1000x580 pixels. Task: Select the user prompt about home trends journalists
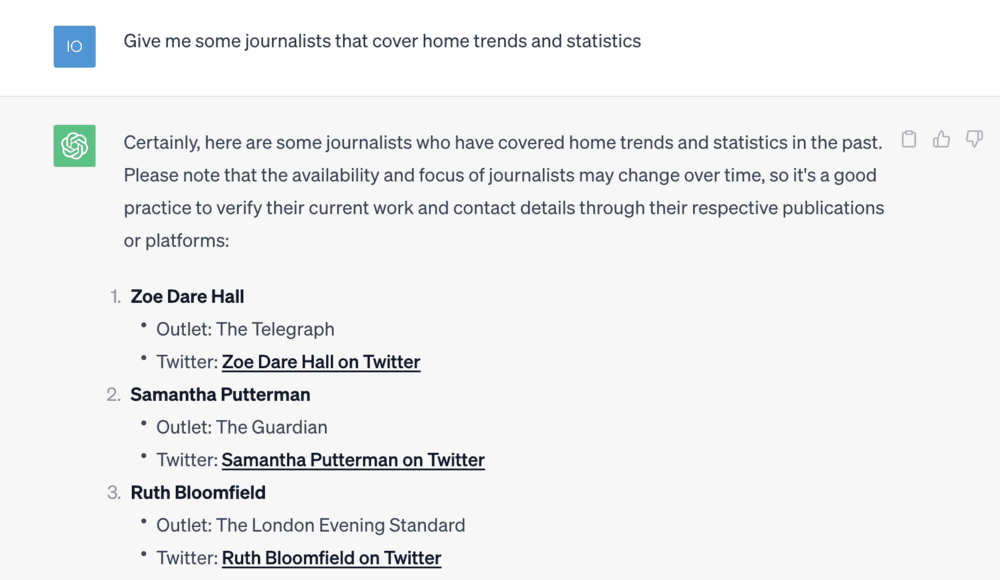pyautogui.click(x=382, y=41)
